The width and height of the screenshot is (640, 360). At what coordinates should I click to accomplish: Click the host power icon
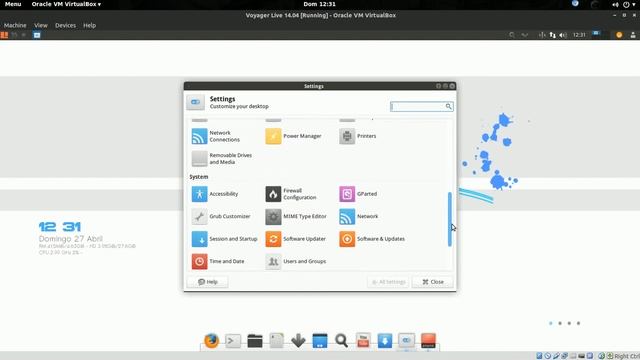(x=627, y=4)
